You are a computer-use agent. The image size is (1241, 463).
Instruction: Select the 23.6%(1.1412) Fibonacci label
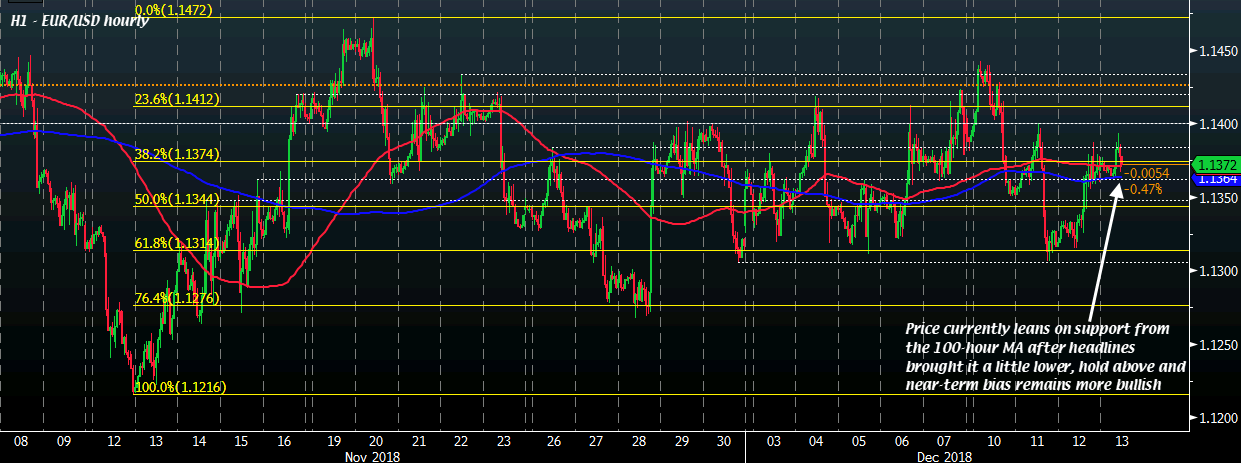coord(176,99)
